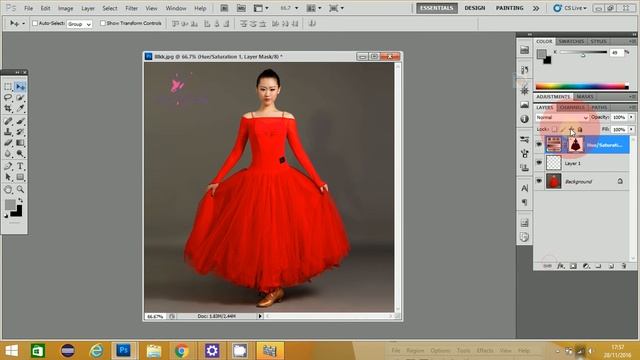Delete layer with trash icon
This screenshot has width=640, height=360.
click(x=624, y=266)
